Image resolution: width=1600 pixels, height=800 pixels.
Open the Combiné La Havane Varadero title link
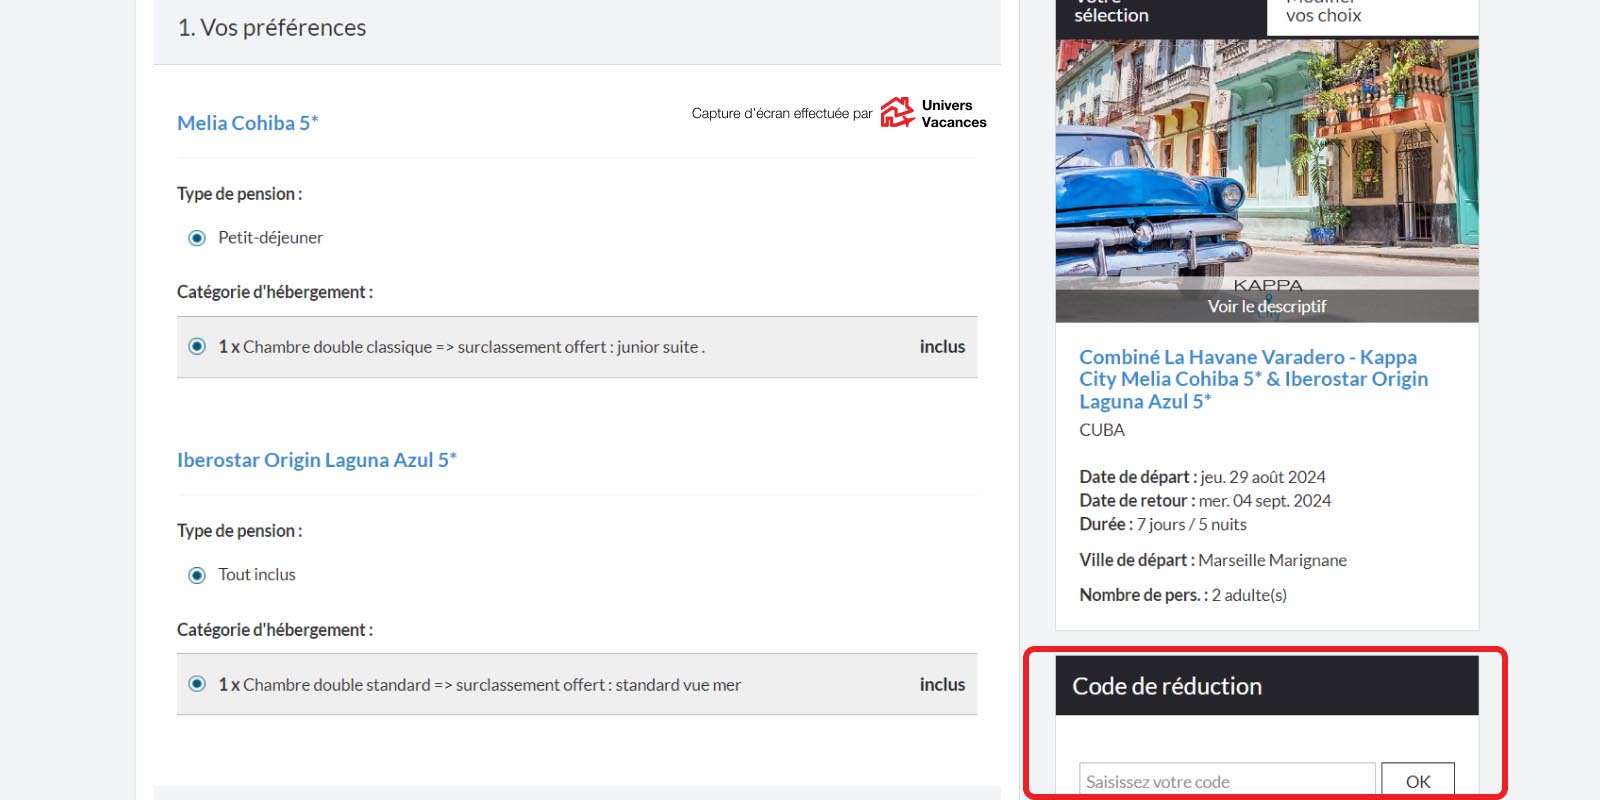(1253, 379)
